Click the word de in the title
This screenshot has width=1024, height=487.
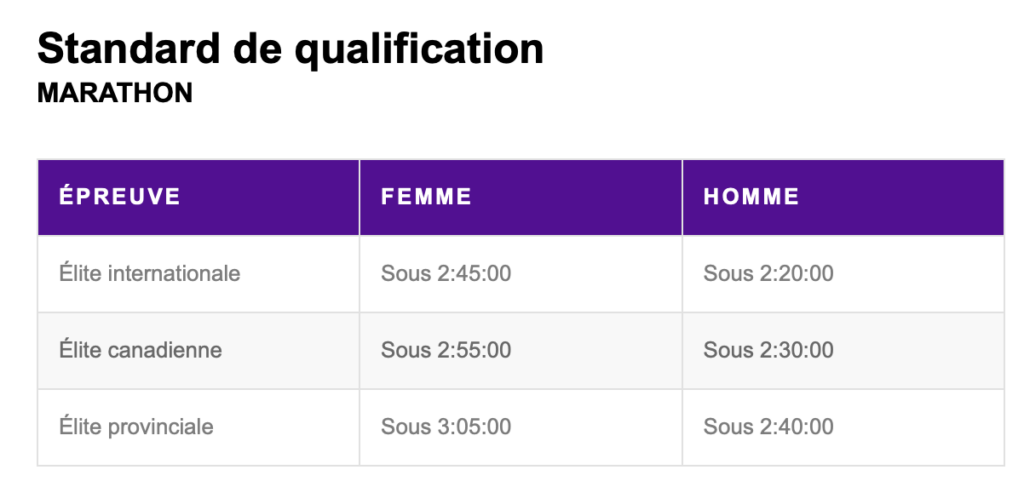[257, 48]
